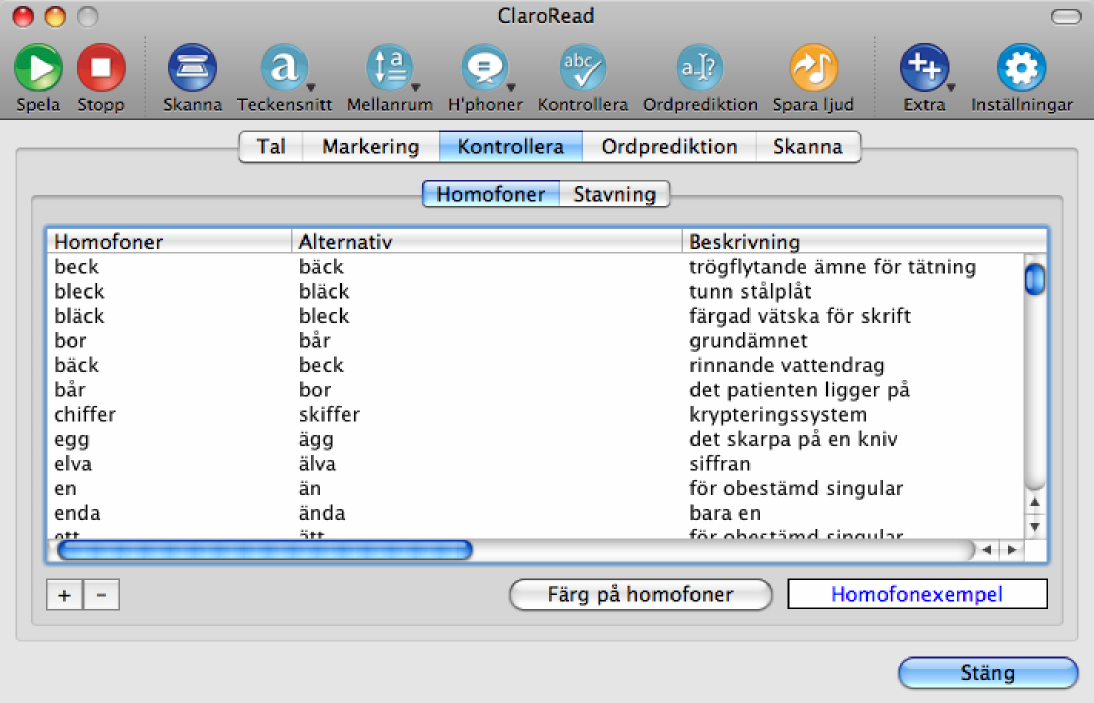This screenshot has height=703, width=1094.
Task: Switch to the Tal tab
Action: tap(271, 146)
